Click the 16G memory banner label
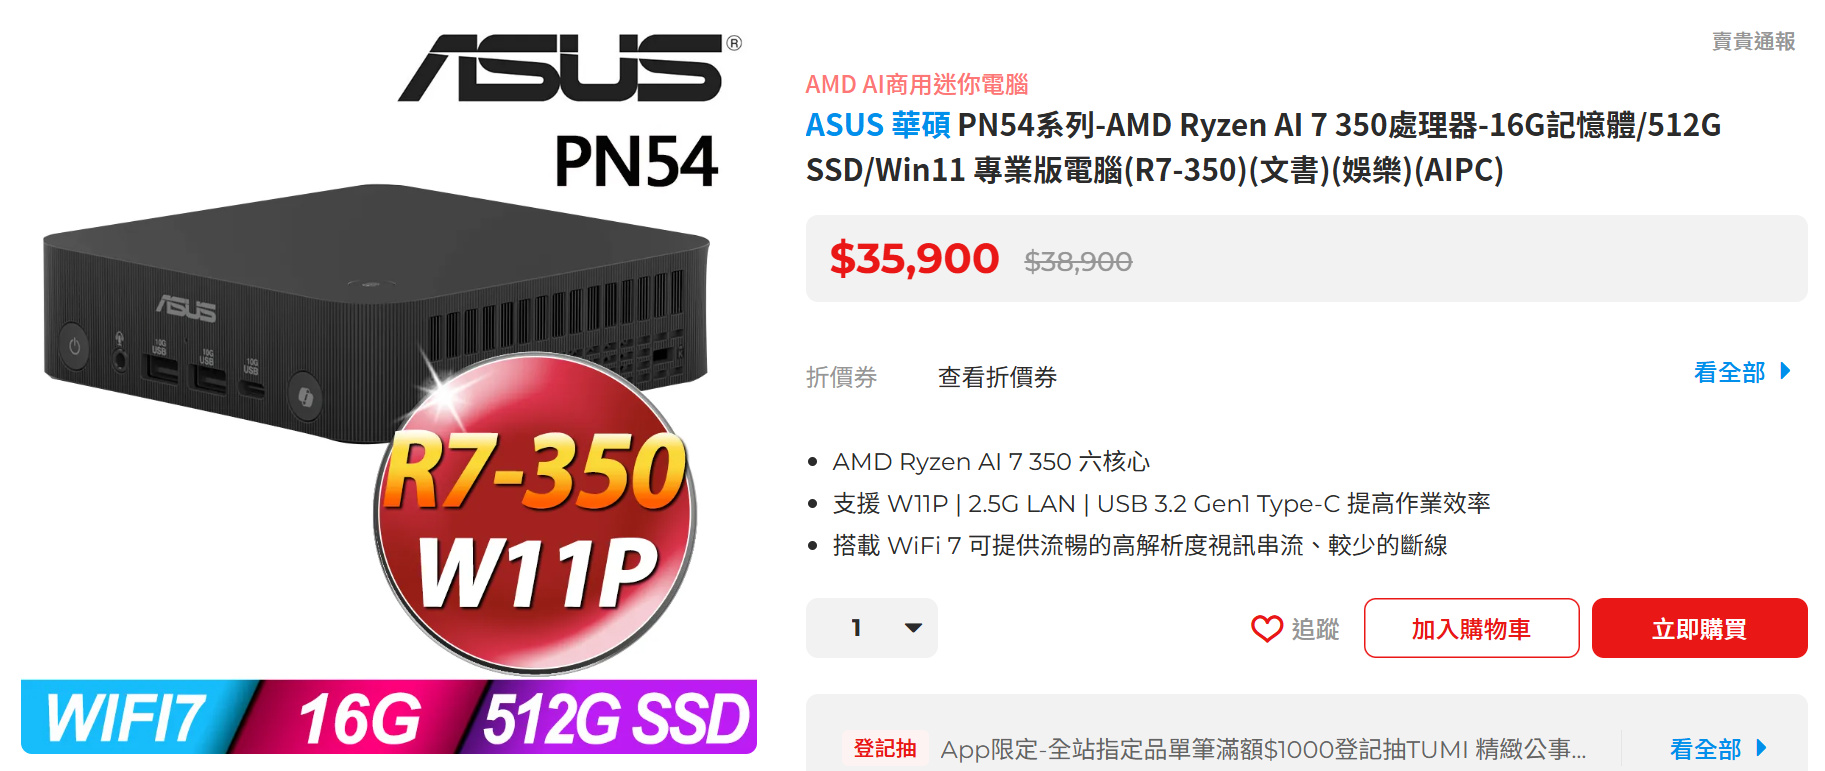 tap(360, 718)
